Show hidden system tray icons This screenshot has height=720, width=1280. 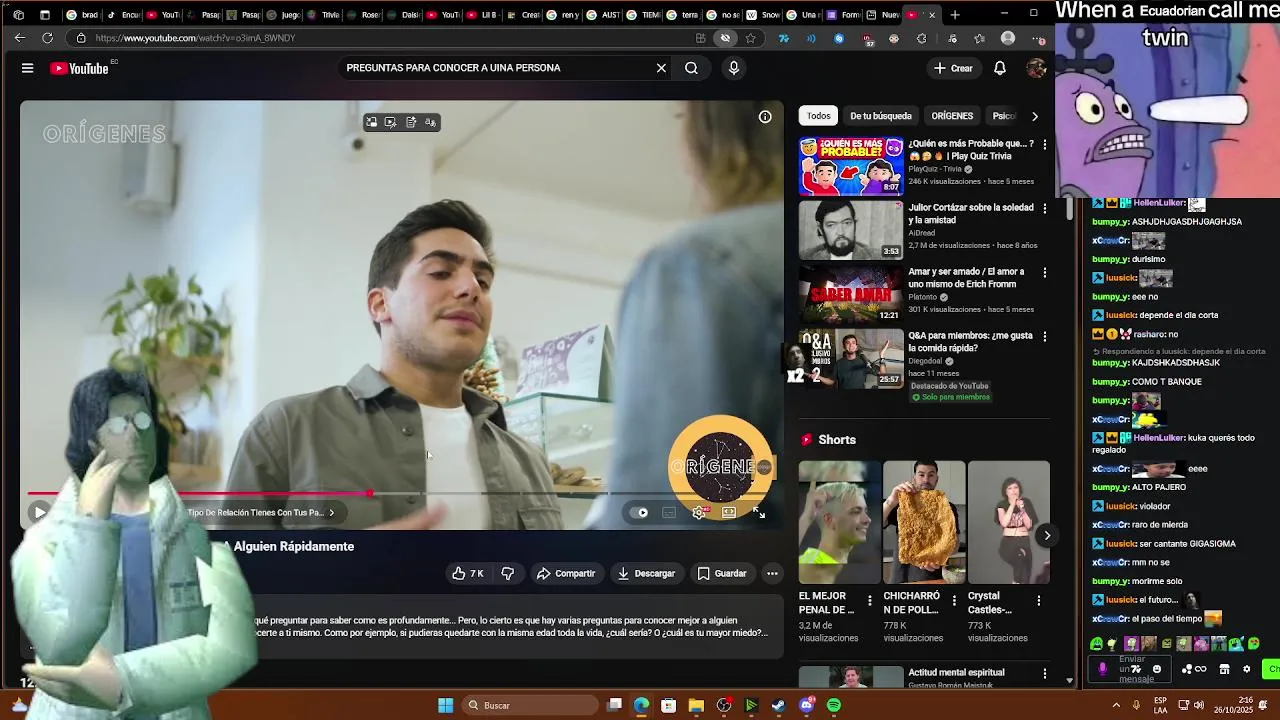click(x=1115, y=705)
